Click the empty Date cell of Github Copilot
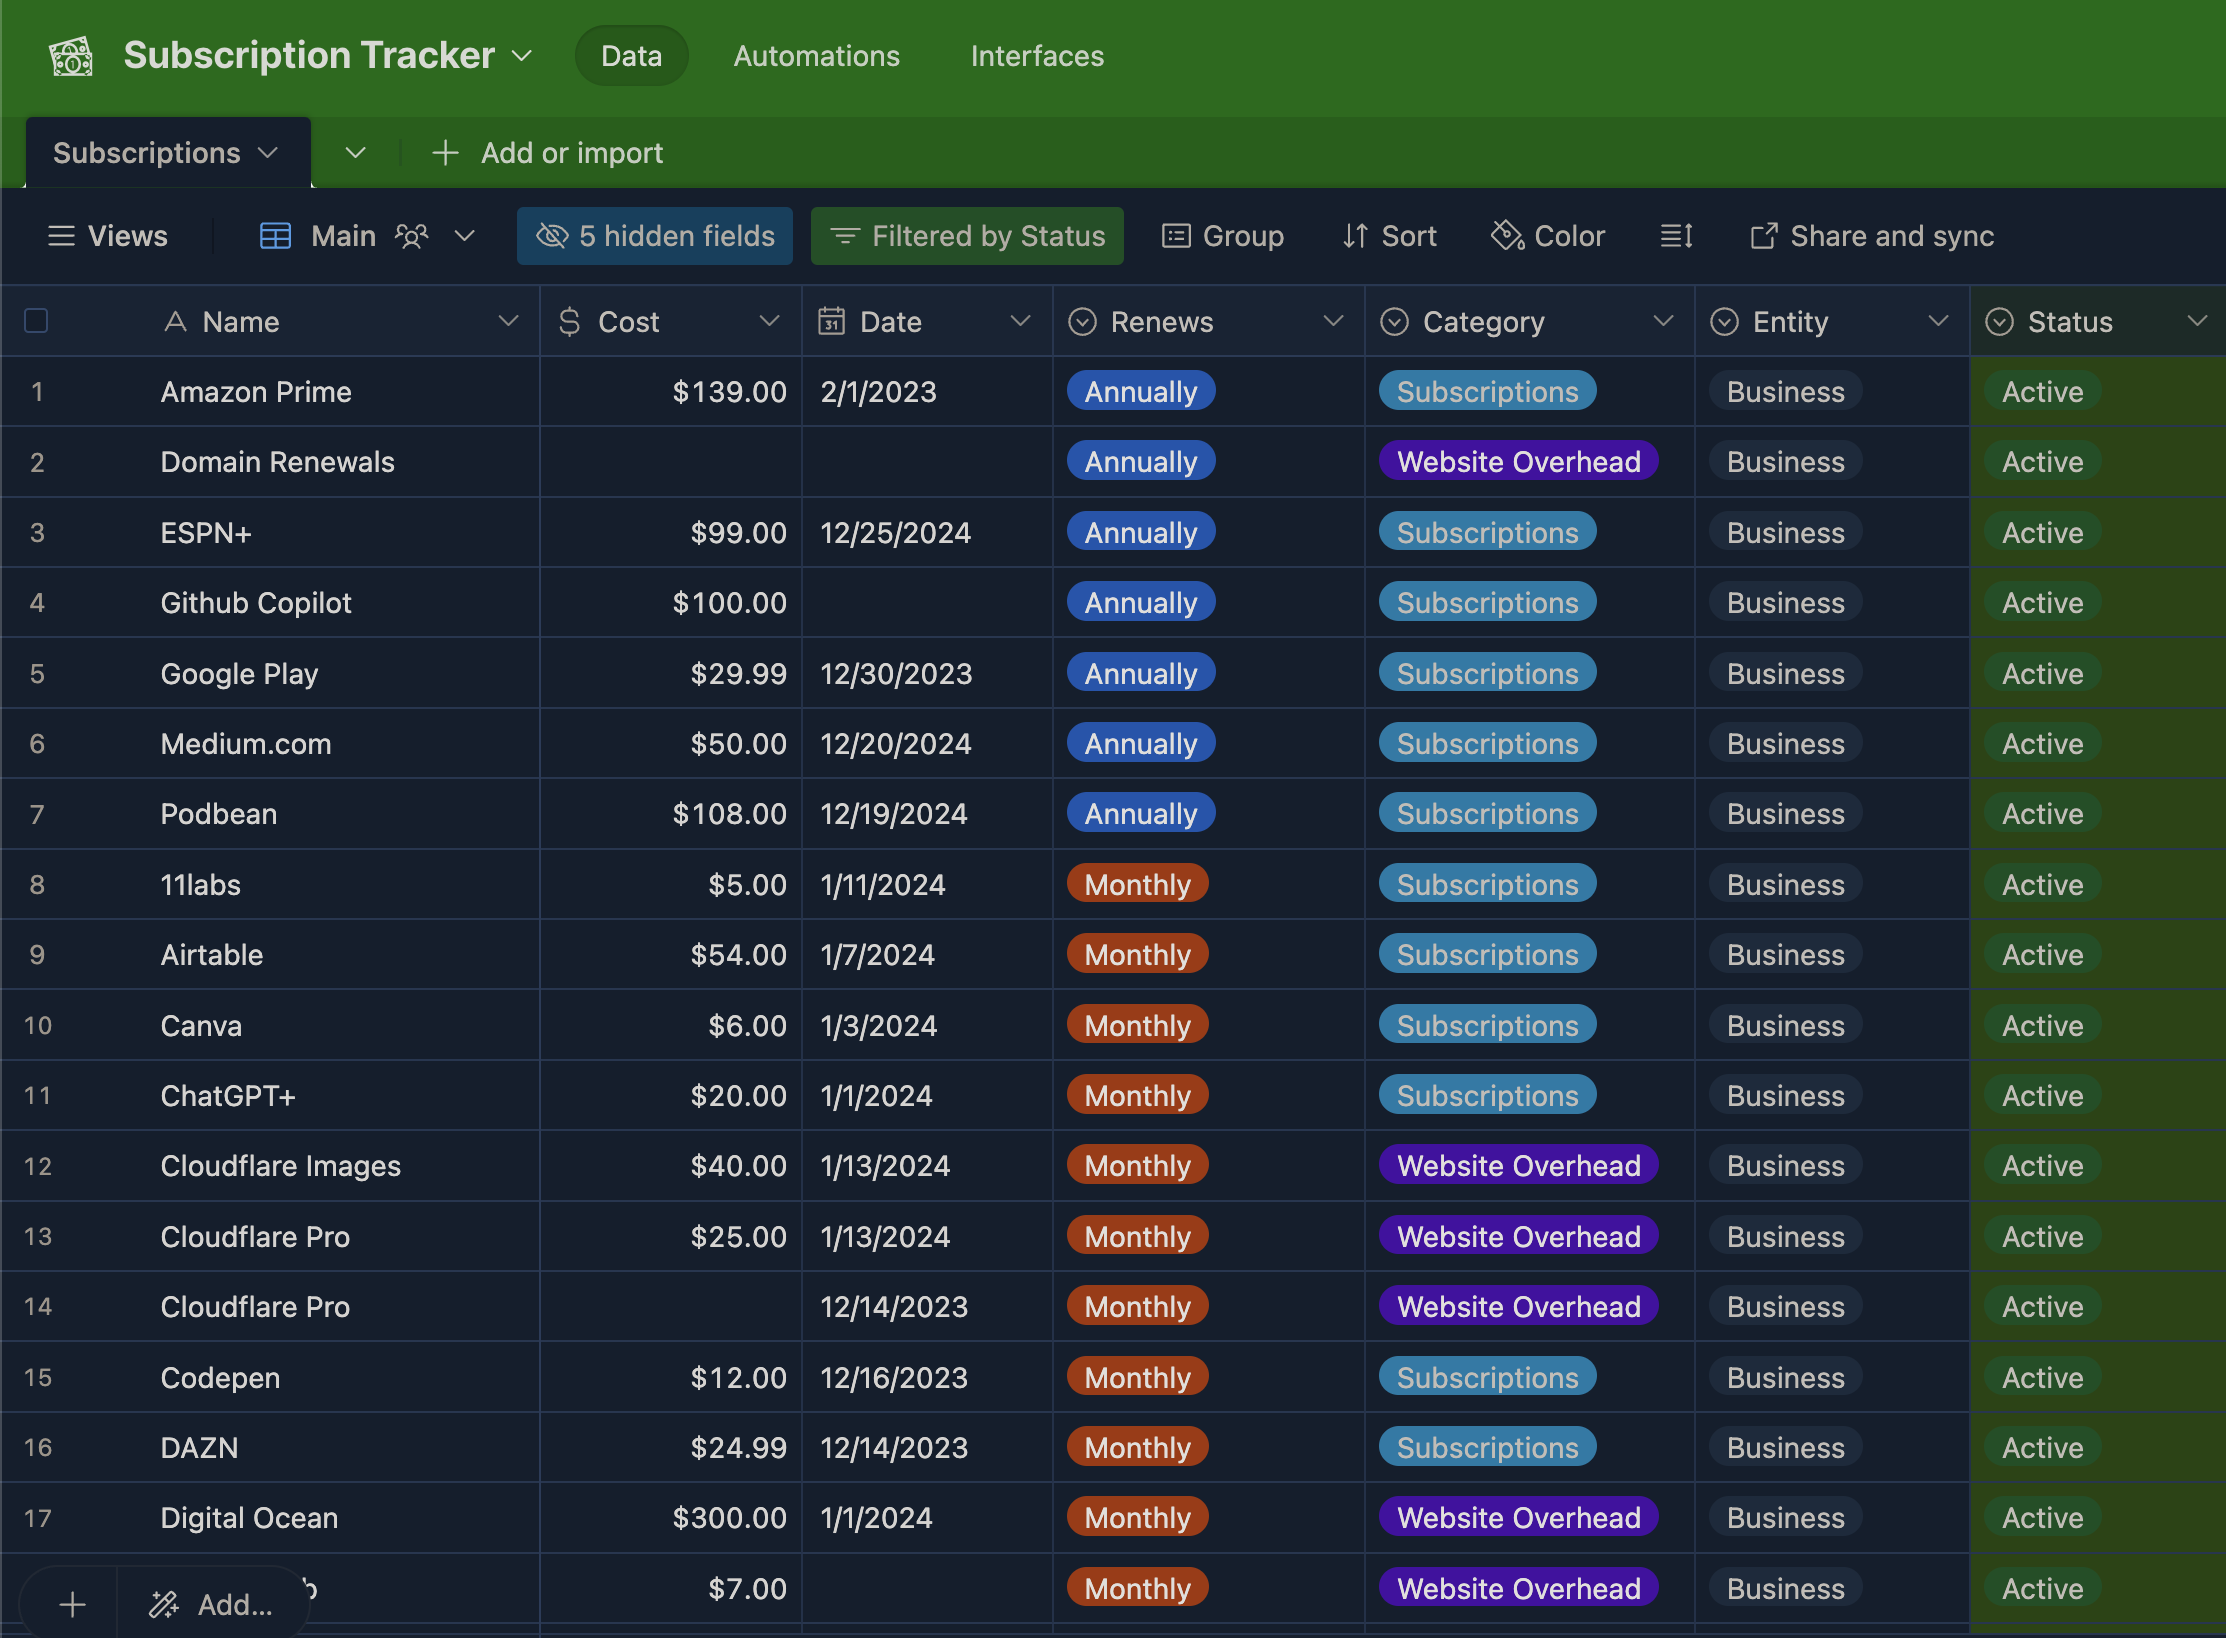 pyautogui.click(x=927, y=603)
